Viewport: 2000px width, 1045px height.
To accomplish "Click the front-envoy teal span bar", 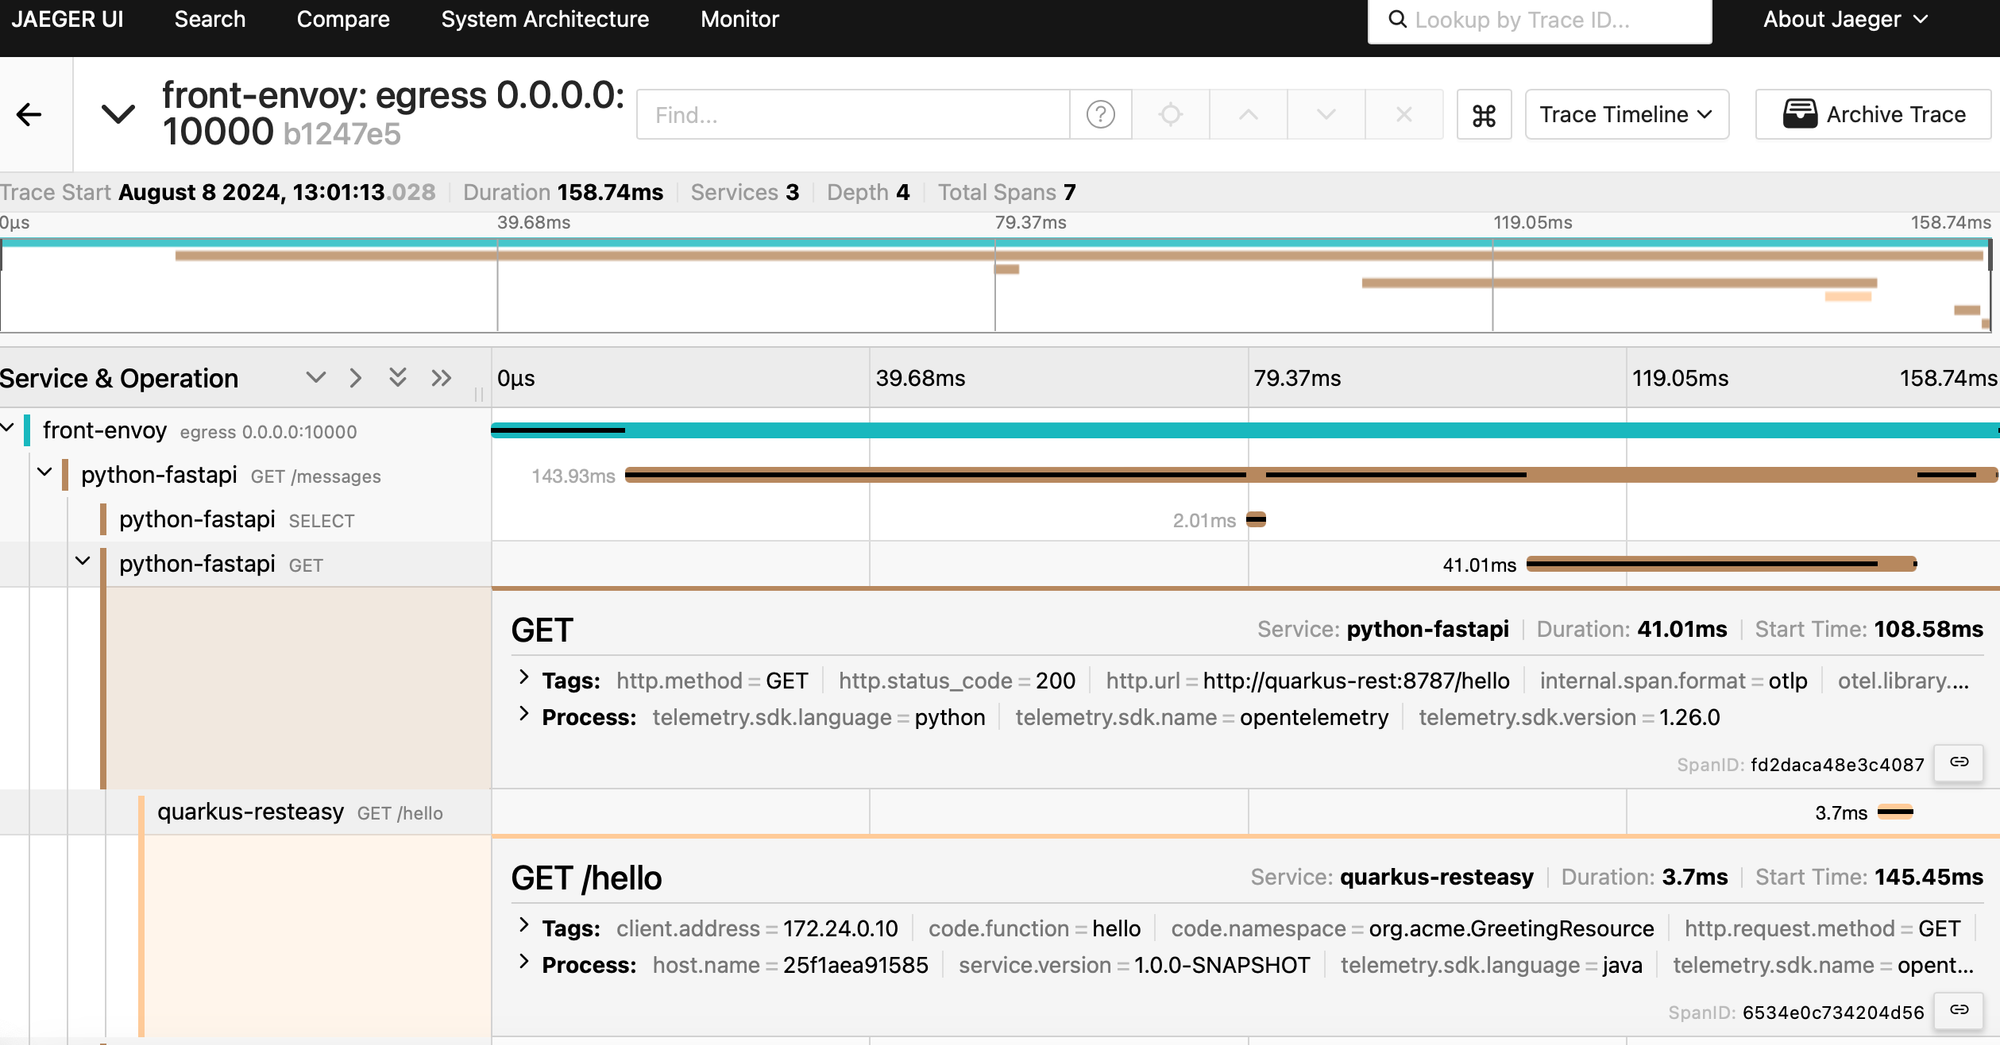I will 1245,430.
